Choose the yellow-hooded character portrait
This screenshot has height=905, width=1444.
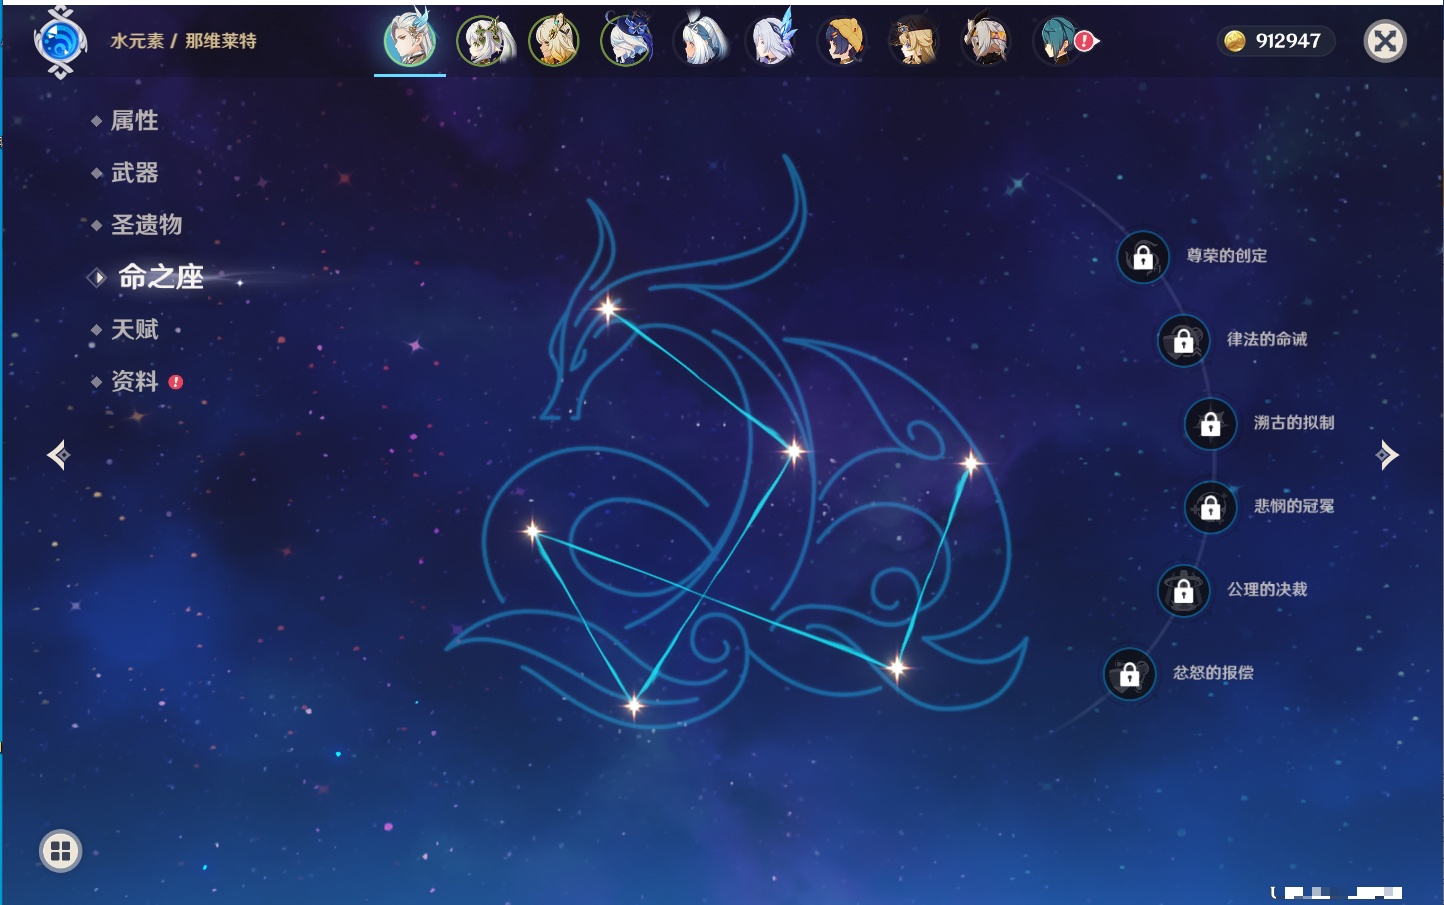coord(841,42)
